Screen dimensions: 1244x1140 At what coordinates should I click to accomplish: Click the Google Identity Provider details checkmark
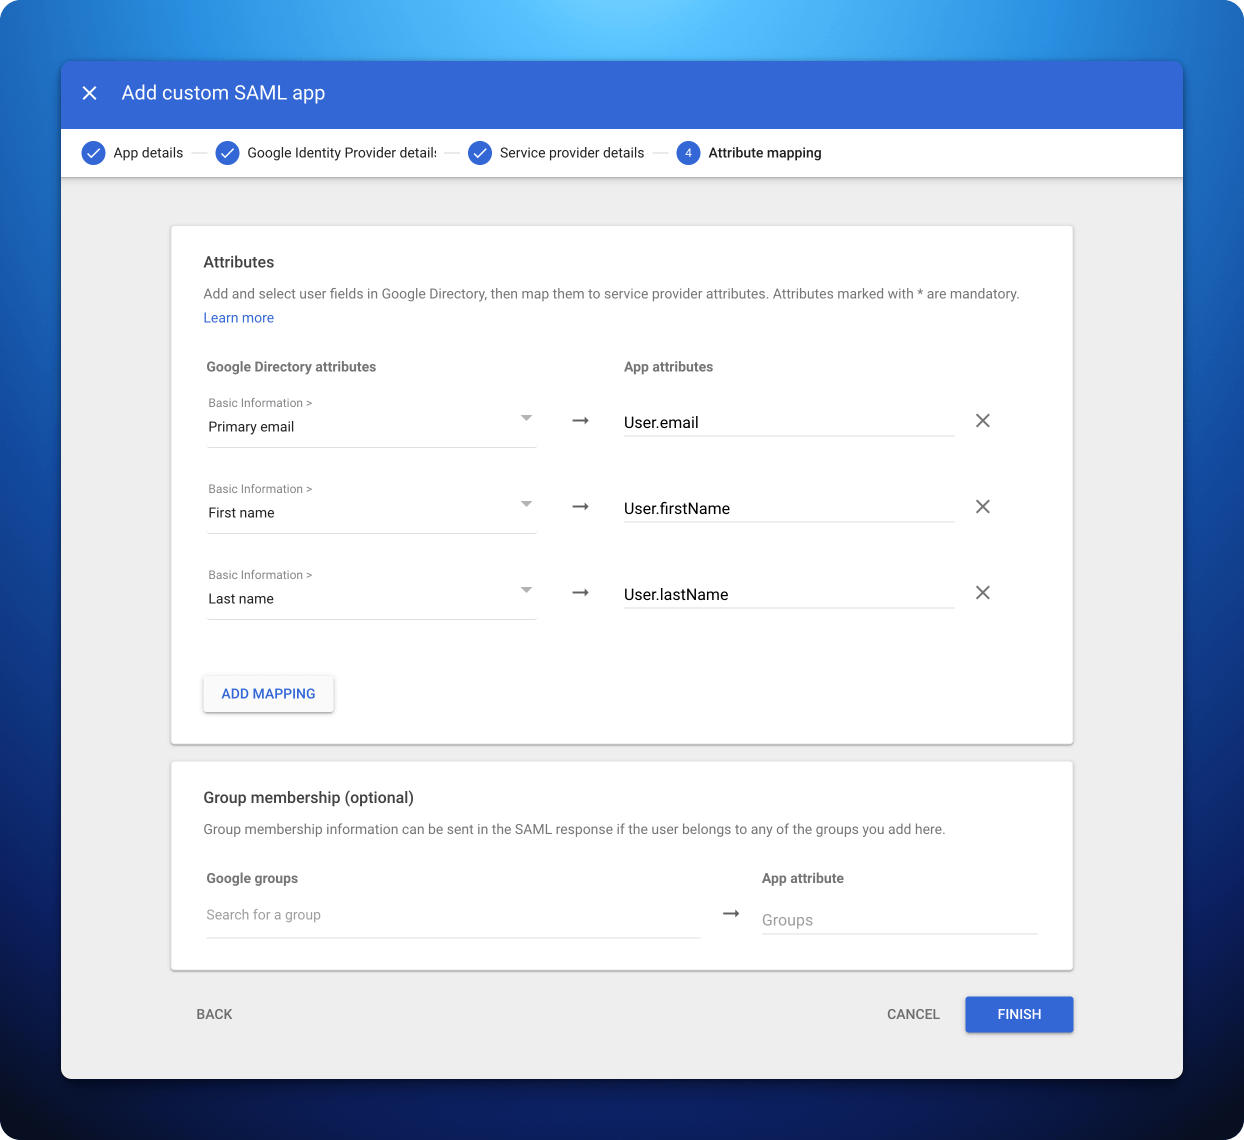227,152
